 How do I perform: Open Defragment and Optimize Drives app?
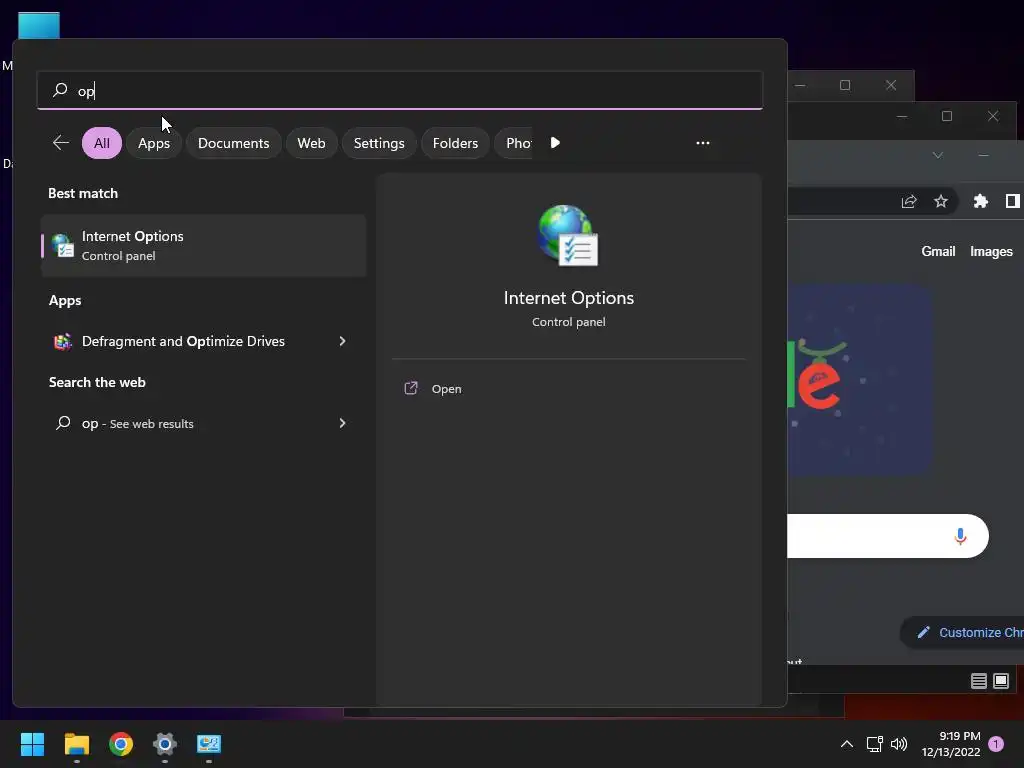203,341
